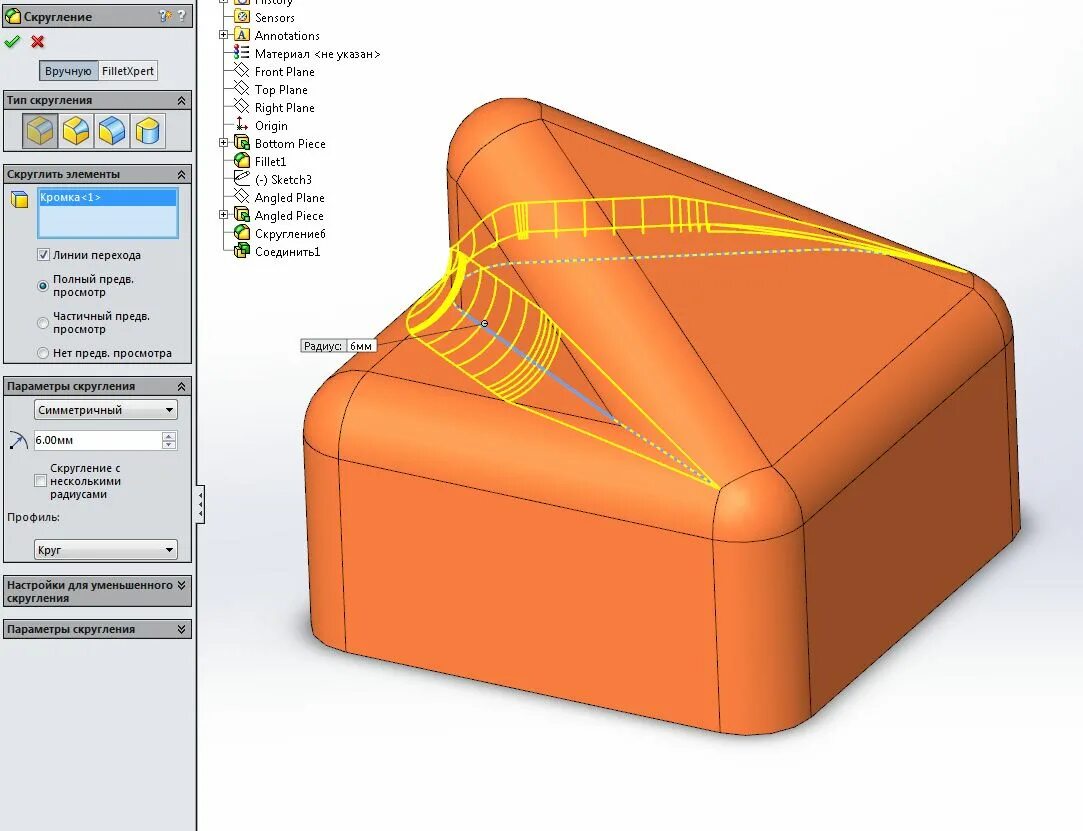Image resolution: width=1083 pixels, height=831 pixels.
Task: Accept the fillet with green checkmark
Action: coord(12,42)
